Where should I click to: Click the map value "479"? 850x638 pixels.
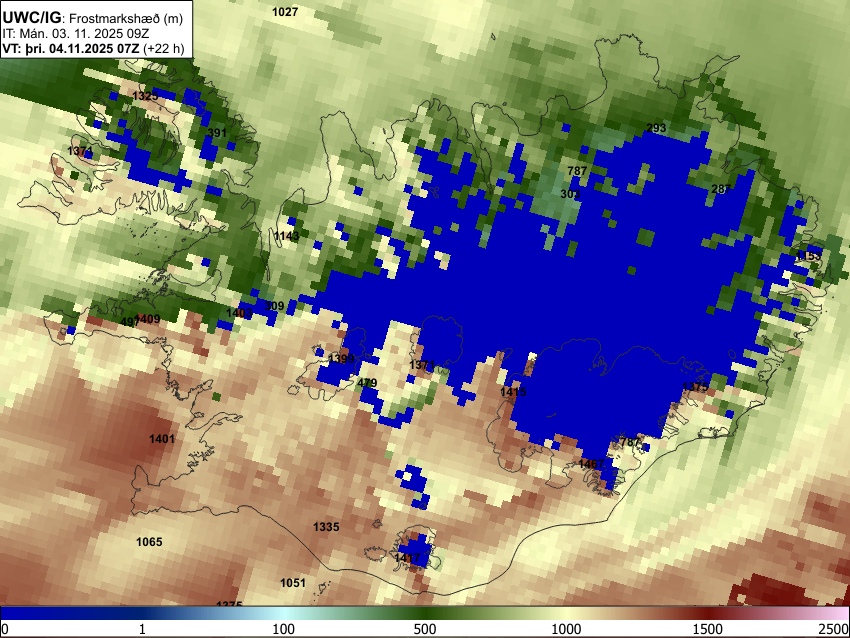367,383
